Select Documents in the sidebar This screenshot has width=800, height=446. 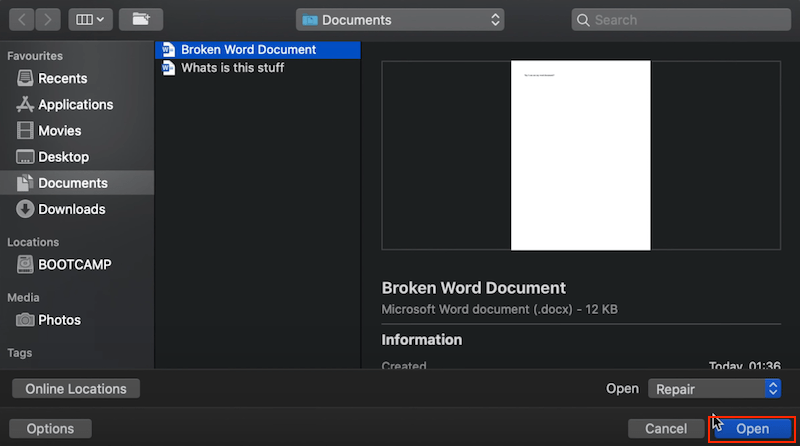[72, 183]
